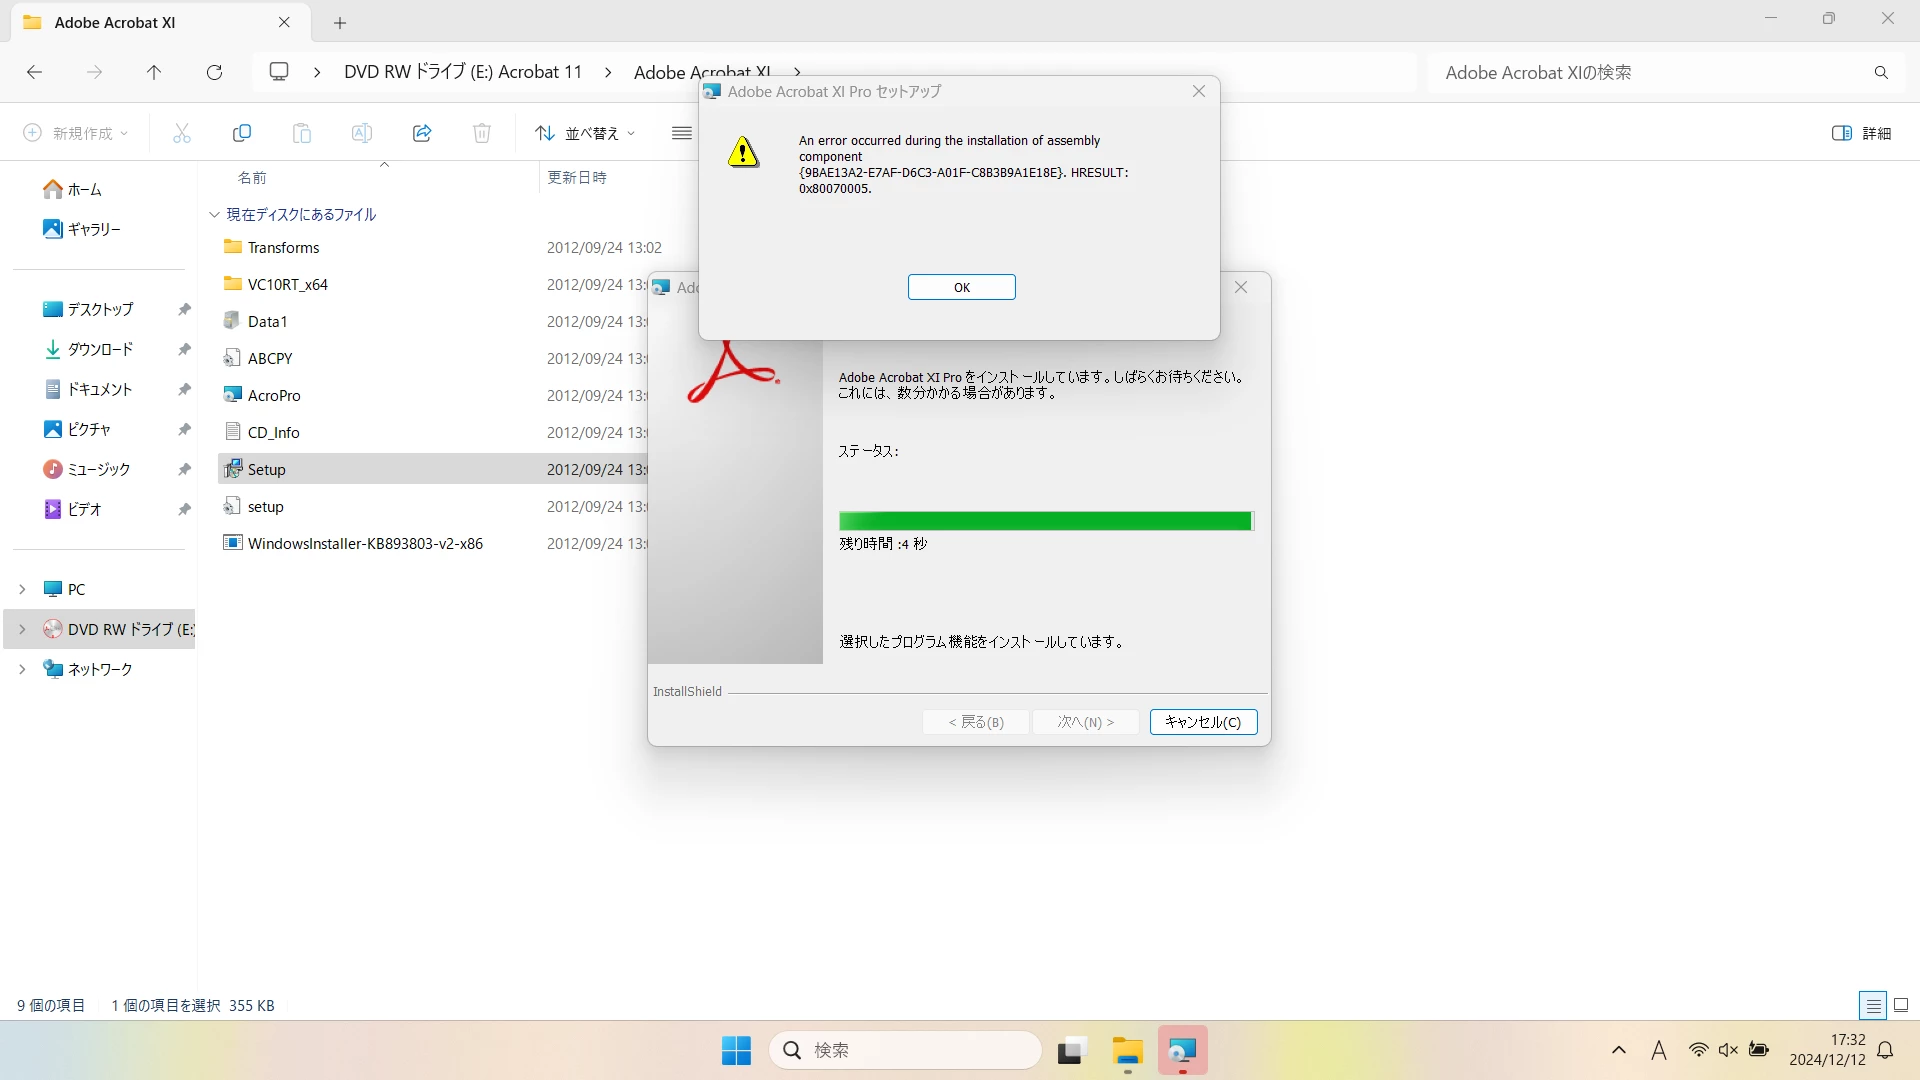
Task: Open File Explorer from the taskbar
Action: [1127, 1051]
